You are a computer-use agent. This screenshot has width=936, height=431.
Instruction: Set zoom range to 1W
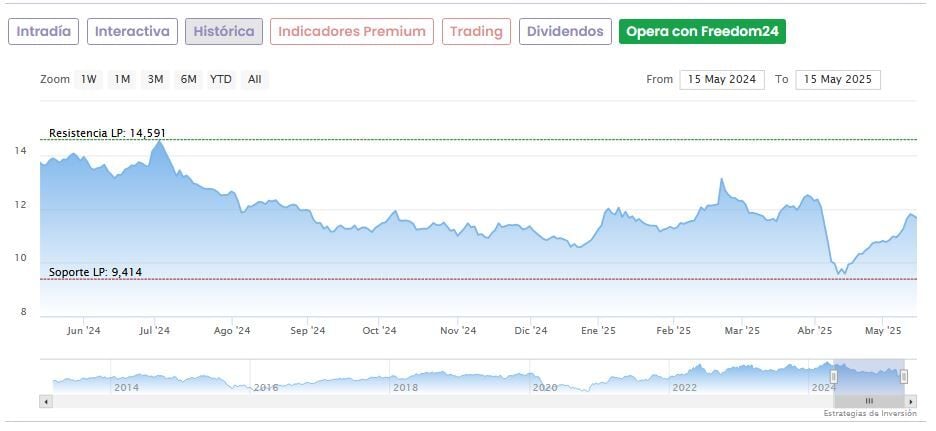tap(89, 79)
